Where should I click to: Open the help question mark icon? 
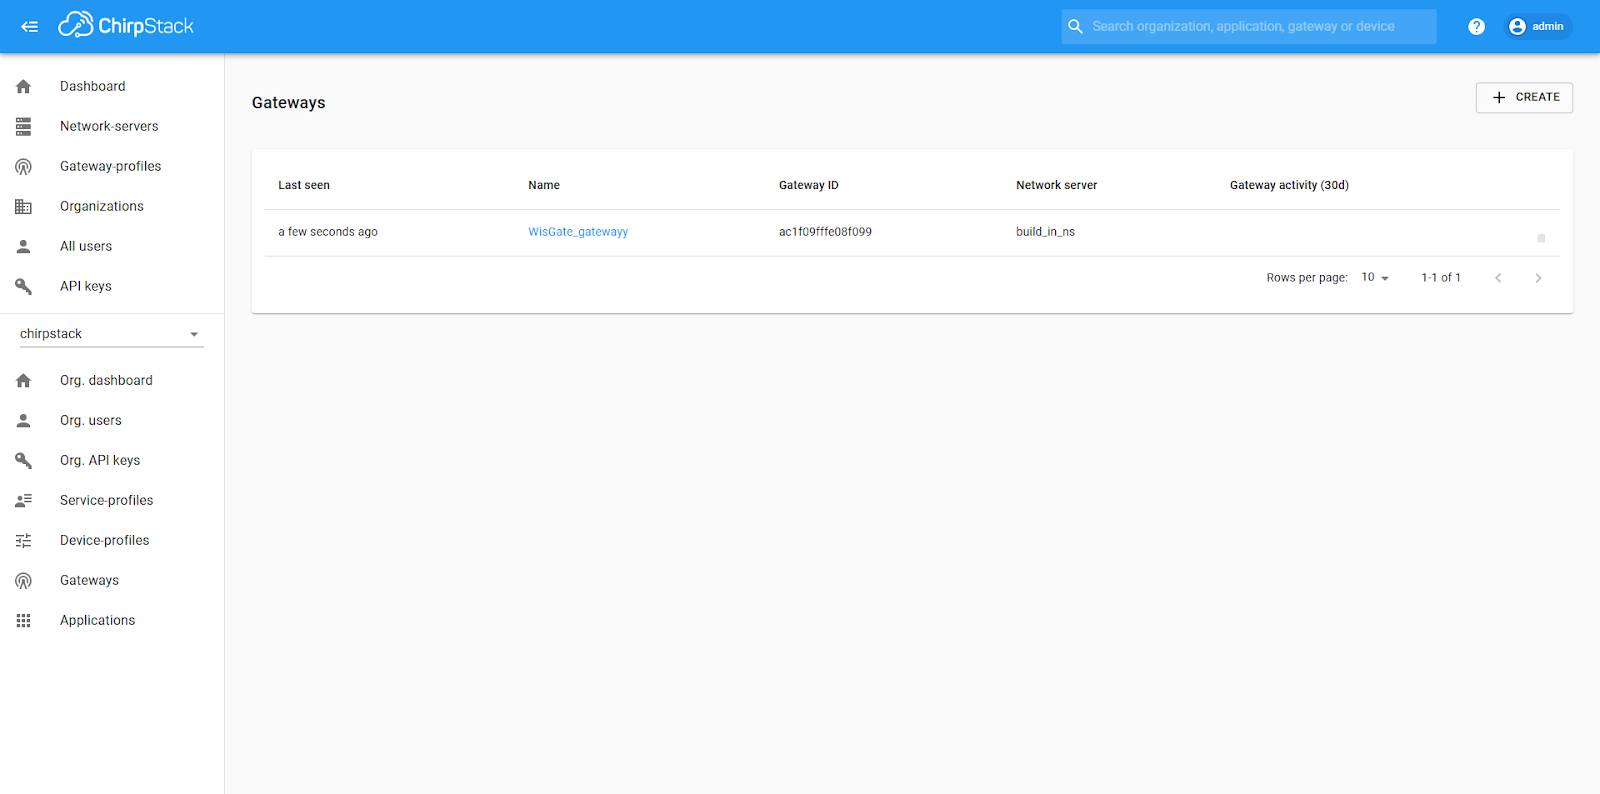pos(1476,27)
